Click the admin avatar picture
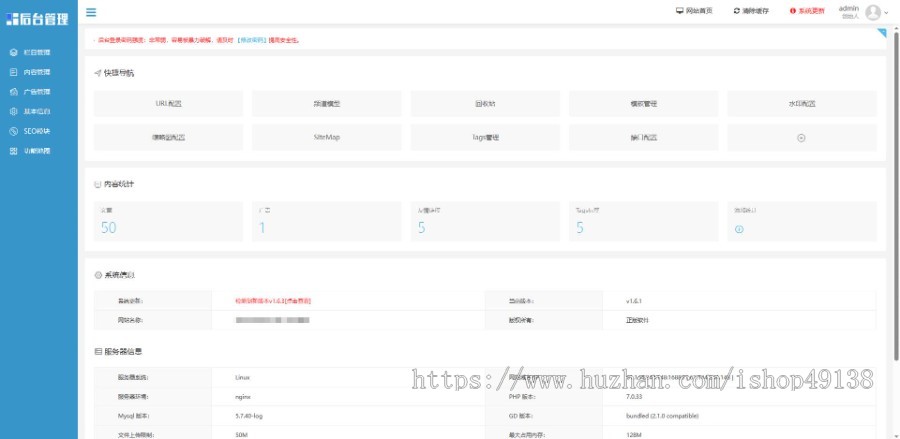The image size is (900, 439). [873, 12]
